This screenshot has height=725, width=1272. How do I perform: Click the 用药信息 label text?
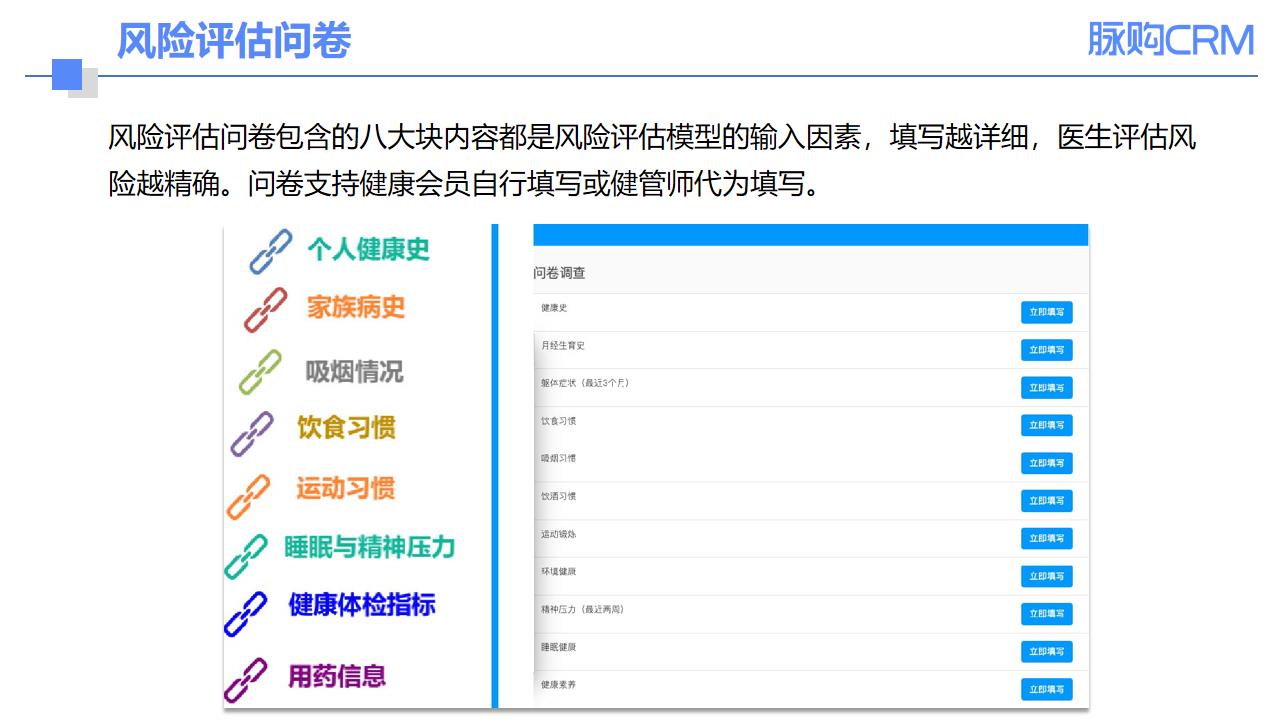coord(337,677)
